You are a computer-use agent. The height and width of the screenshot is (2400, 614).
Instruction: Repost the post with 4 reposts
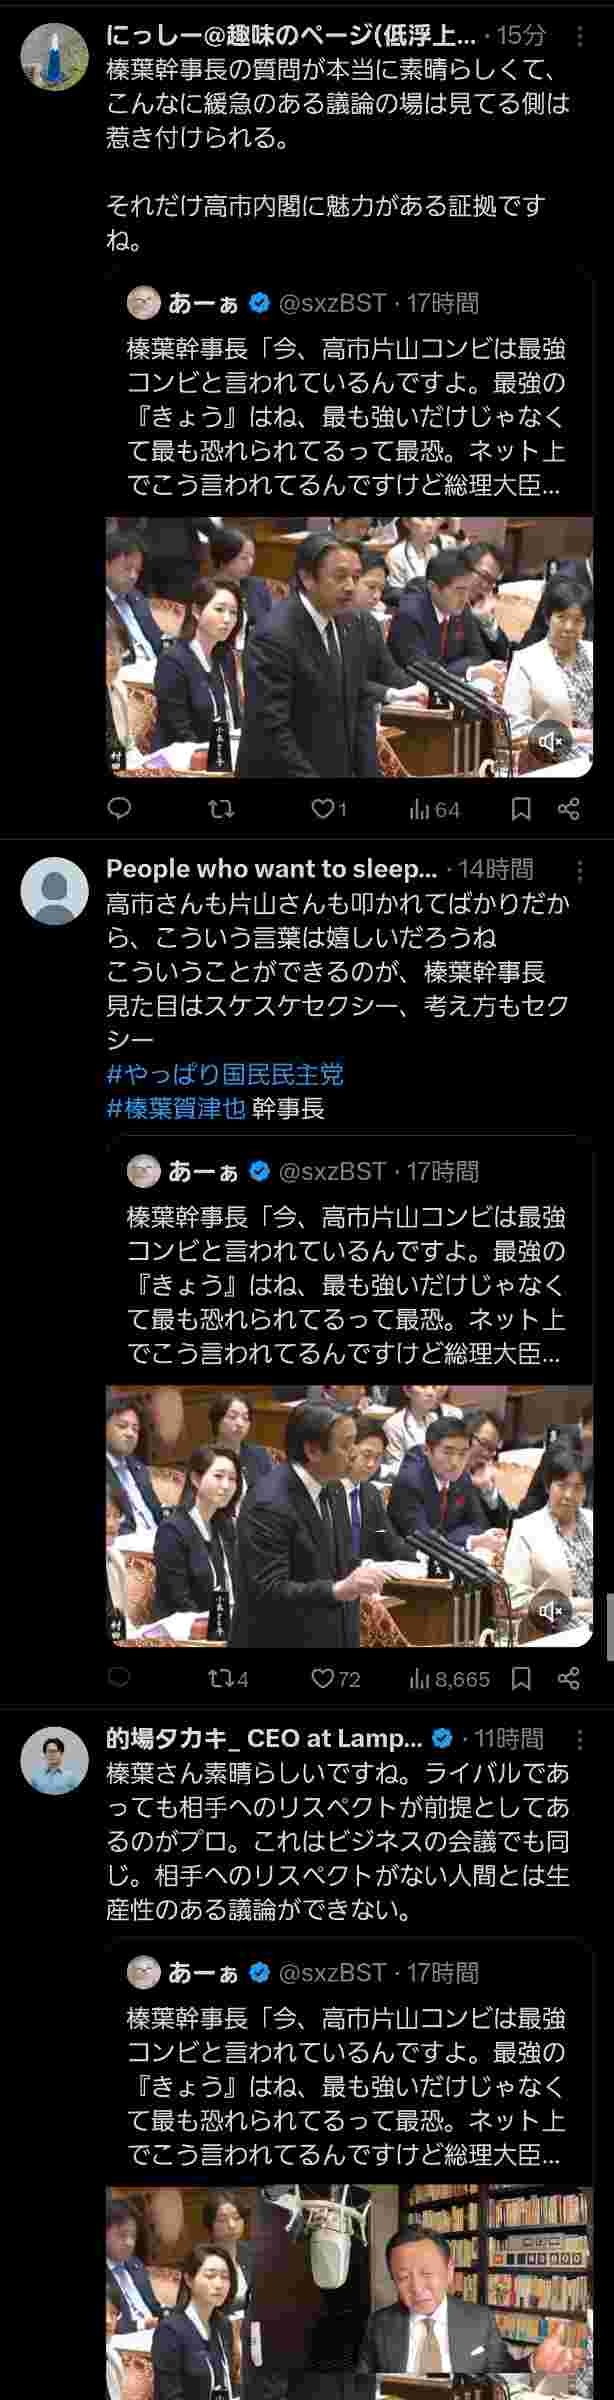(227, 1678)
